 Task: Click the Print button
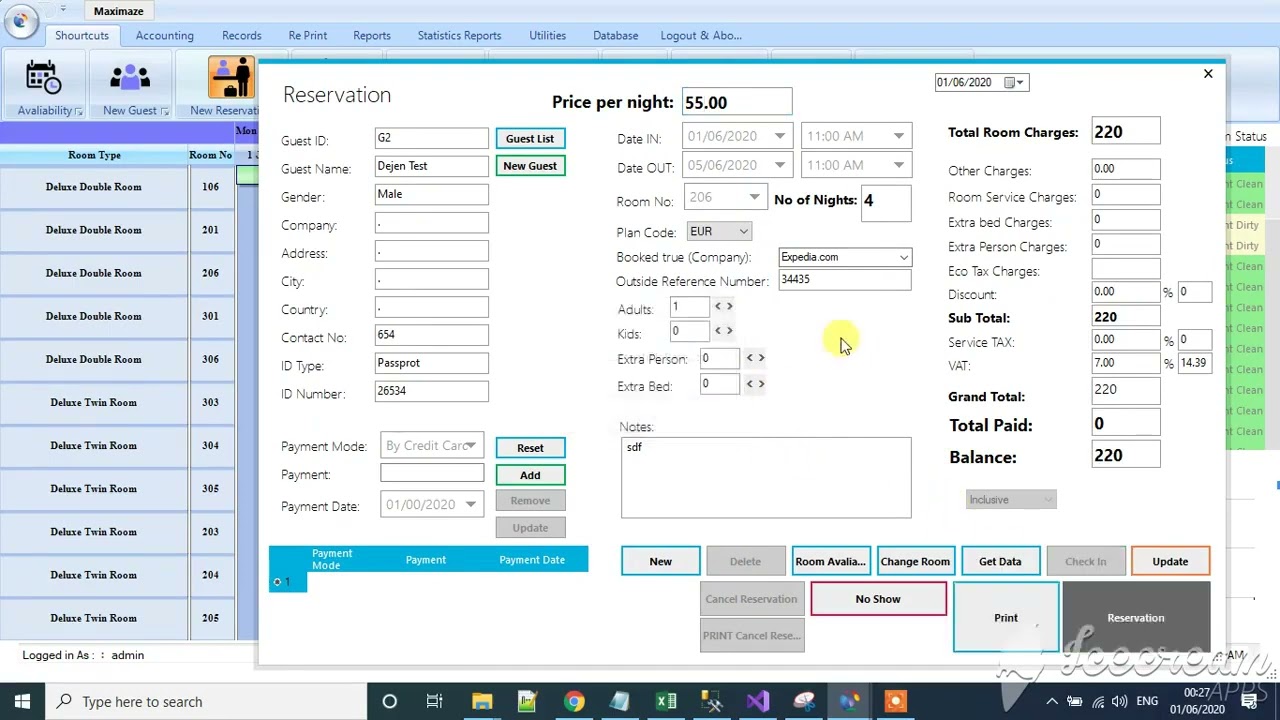coord(1006,618)
